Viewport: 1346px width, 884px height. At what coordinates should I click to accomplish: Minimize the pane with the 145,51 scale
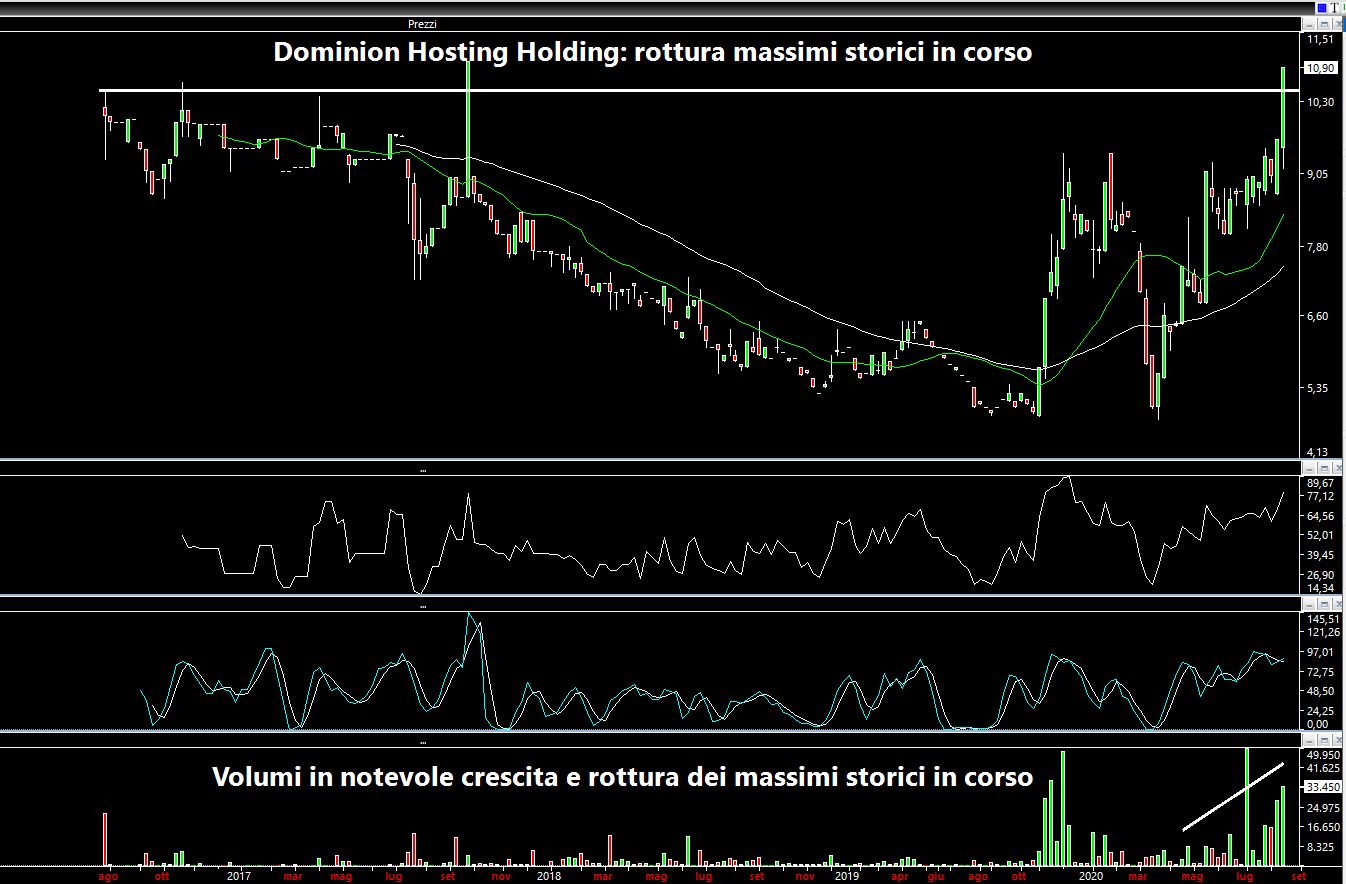(x=1309, y=606)
